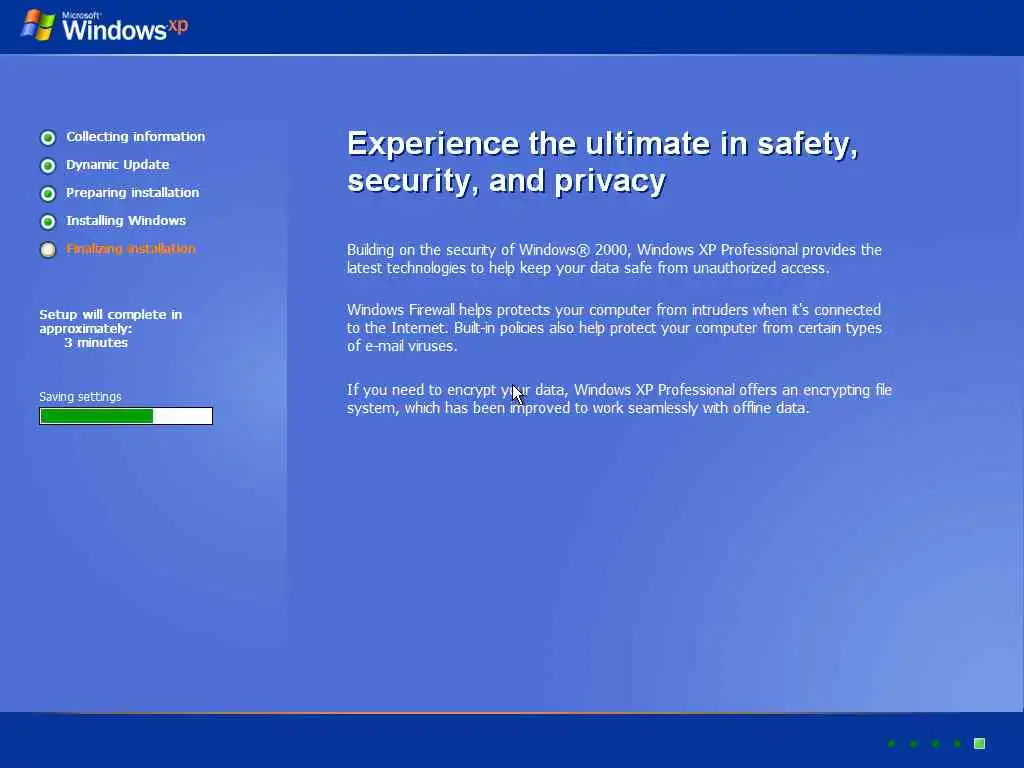Click the paragraph starting 'Building on the security'
The image size is (1024, 768).
[615, 259]
